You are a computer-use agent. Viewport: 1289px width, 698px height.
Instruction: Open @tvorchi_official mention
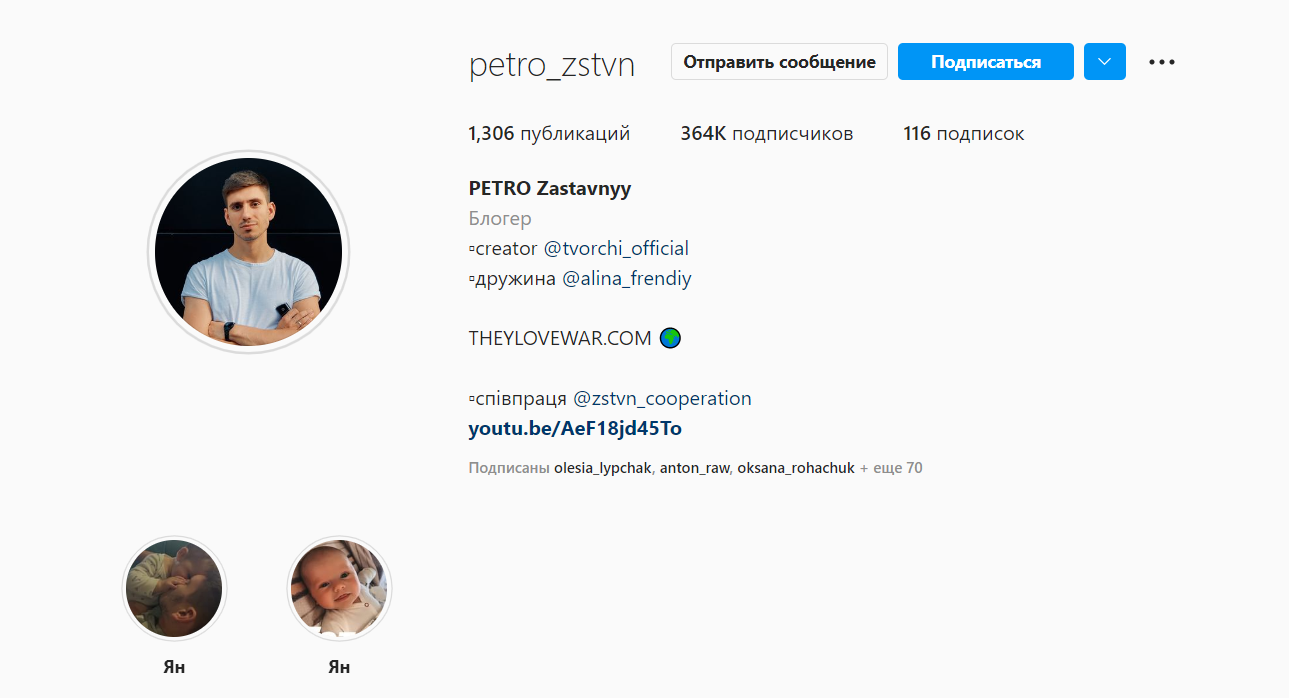click(616, 248)
